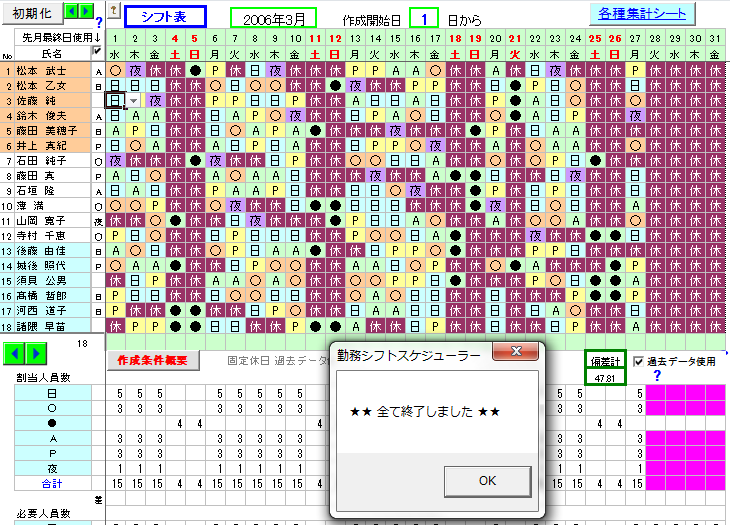This screenshot has width=730, height=525.
Task: Click the 初期化 button
Action: tap(30, 12)
